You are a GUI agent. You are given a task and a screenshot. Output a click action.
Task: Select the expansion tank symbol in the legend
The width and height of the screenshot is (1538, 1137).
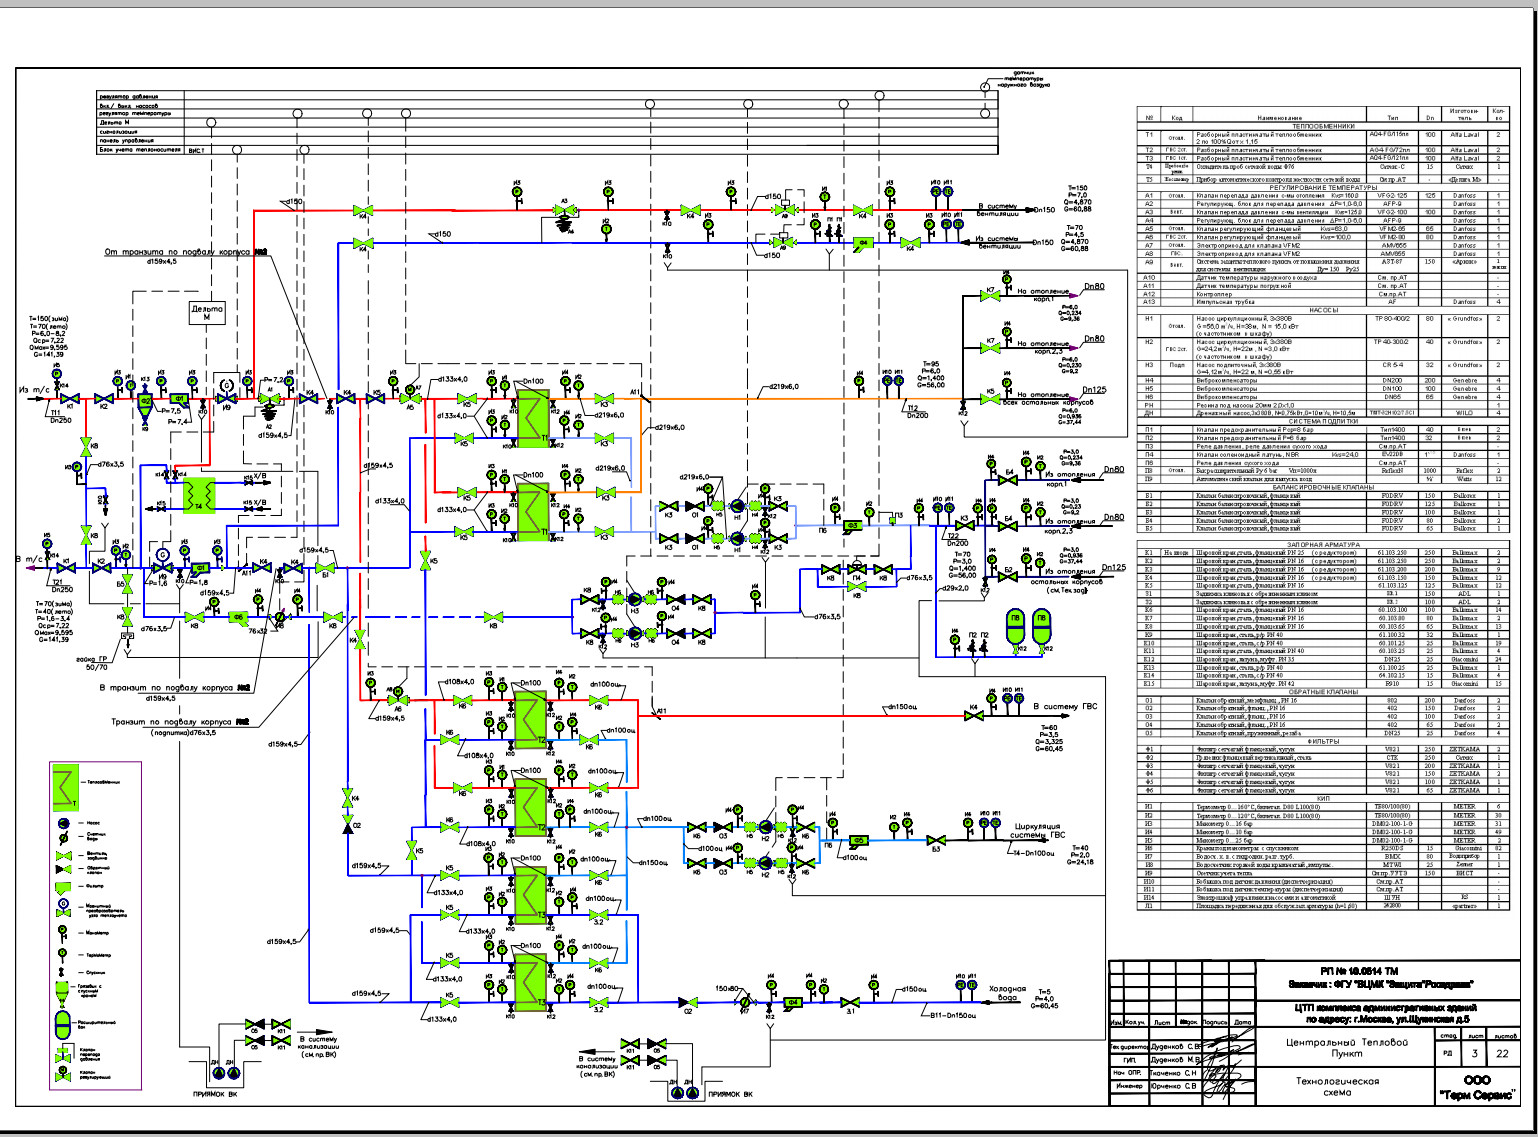point(62,1022)
